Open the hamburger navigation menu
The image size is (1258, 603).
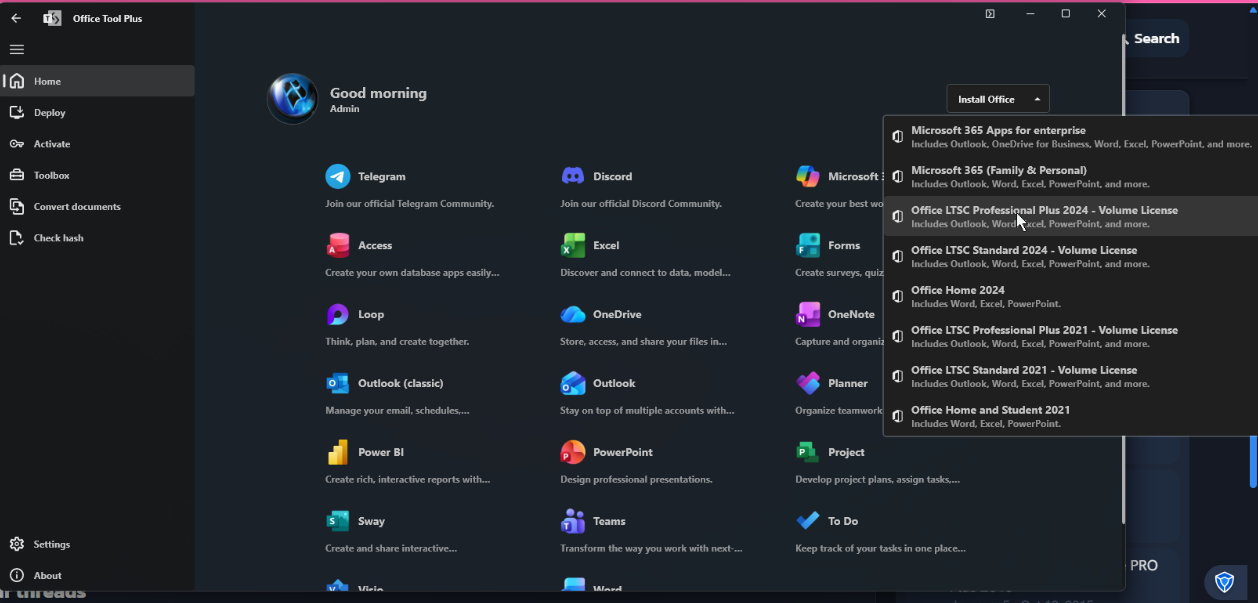tap(17, 49)
